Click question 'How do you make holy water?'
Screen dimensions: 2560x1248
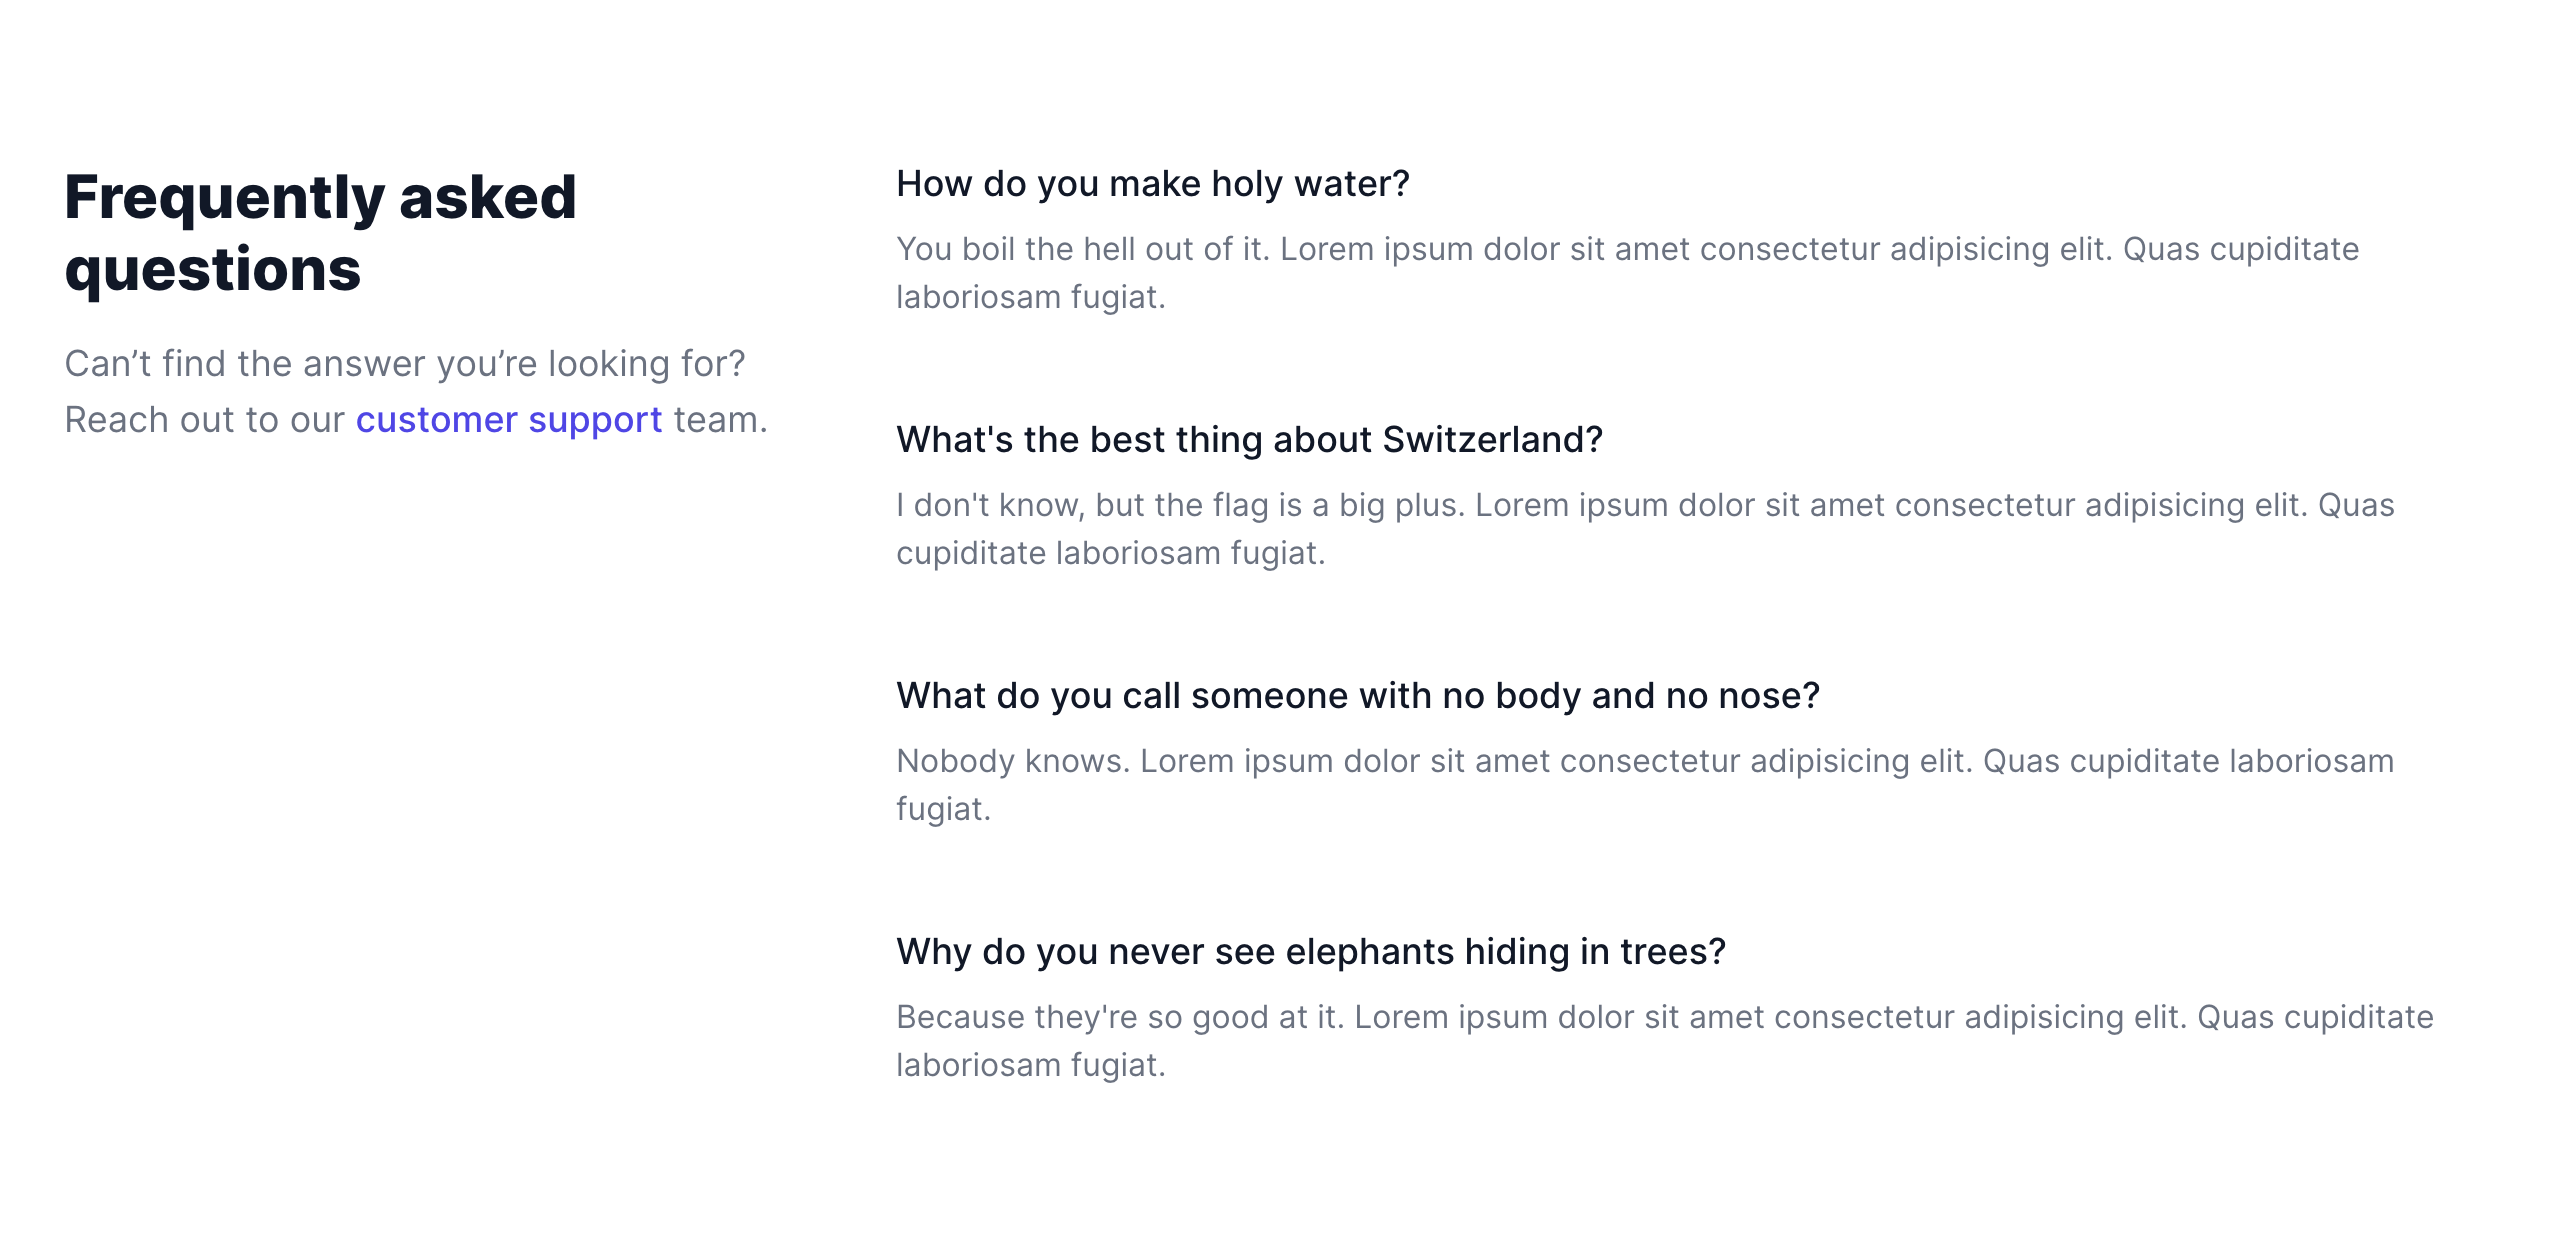click(x=1152, y=184)
